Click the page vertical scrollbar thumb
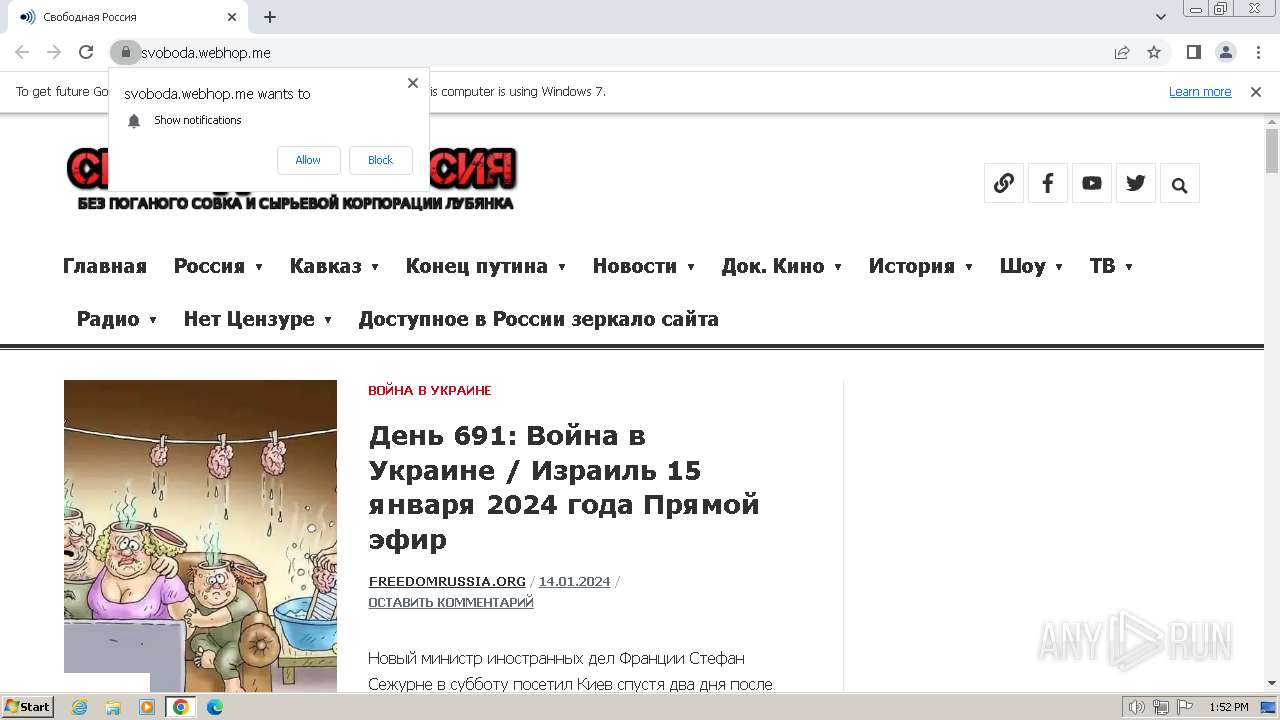This screenshot has height=720, width=1280. 1272,151
